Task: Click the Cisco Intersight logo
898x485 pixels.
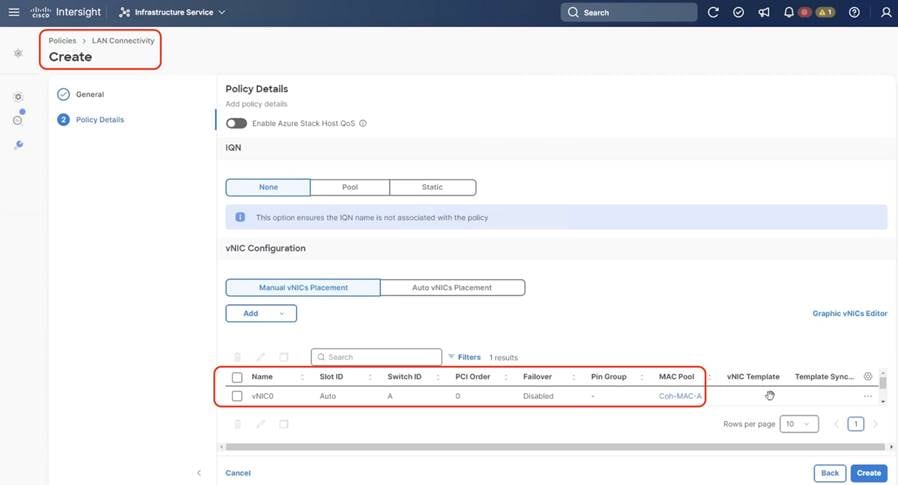Action: (65, 12)
